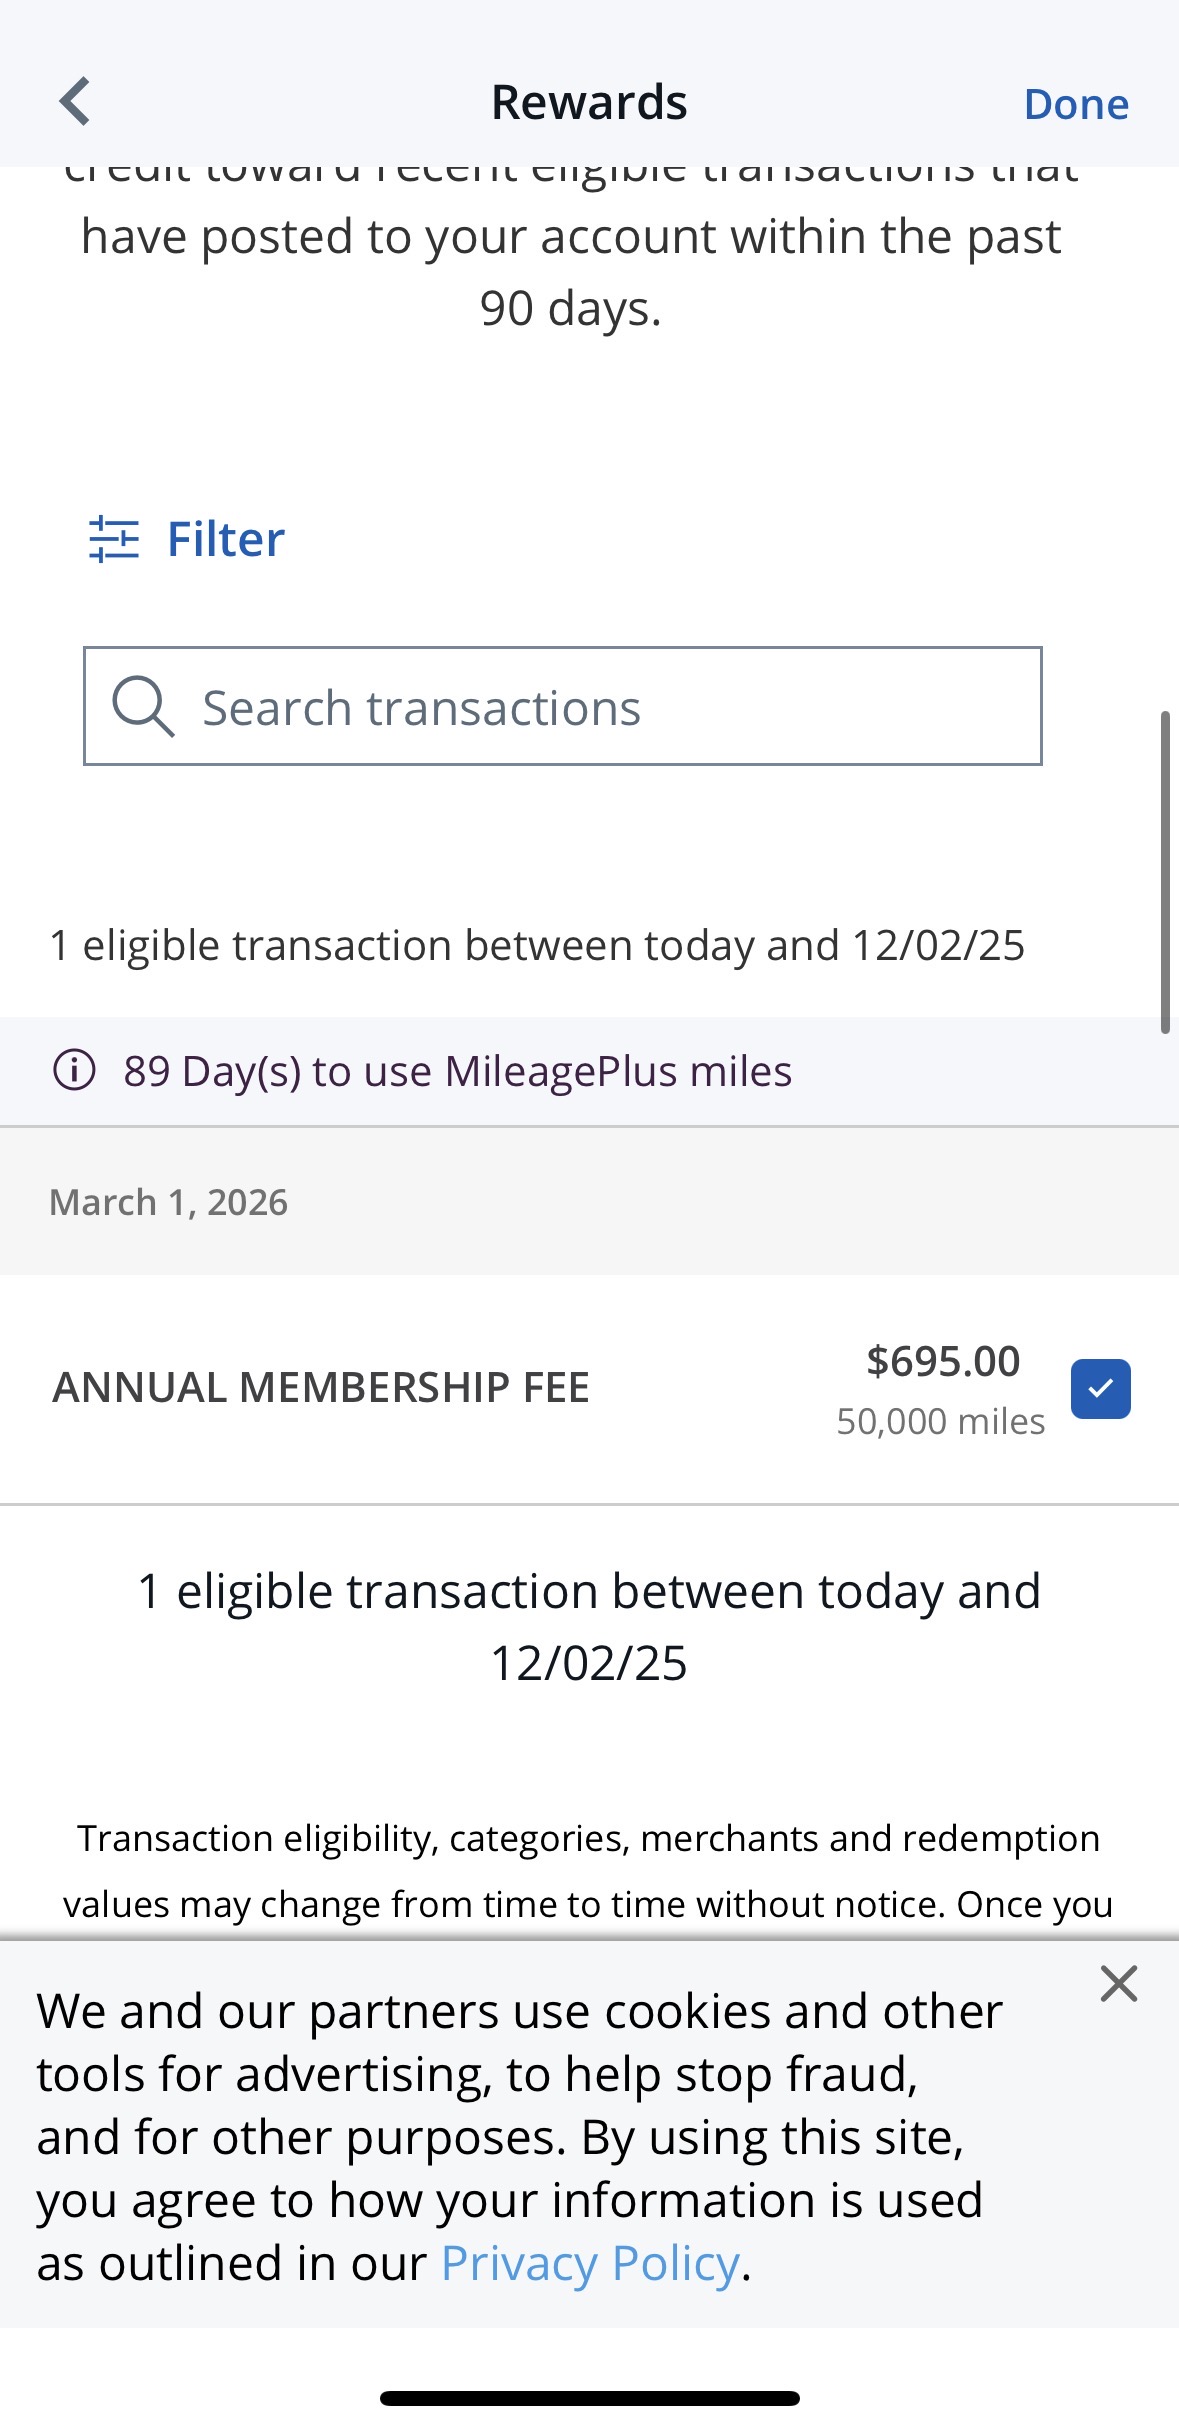1179x2430 pixels.
Task: Tap the $695.00 transaction amount
Action: (x=943, y=1361)
